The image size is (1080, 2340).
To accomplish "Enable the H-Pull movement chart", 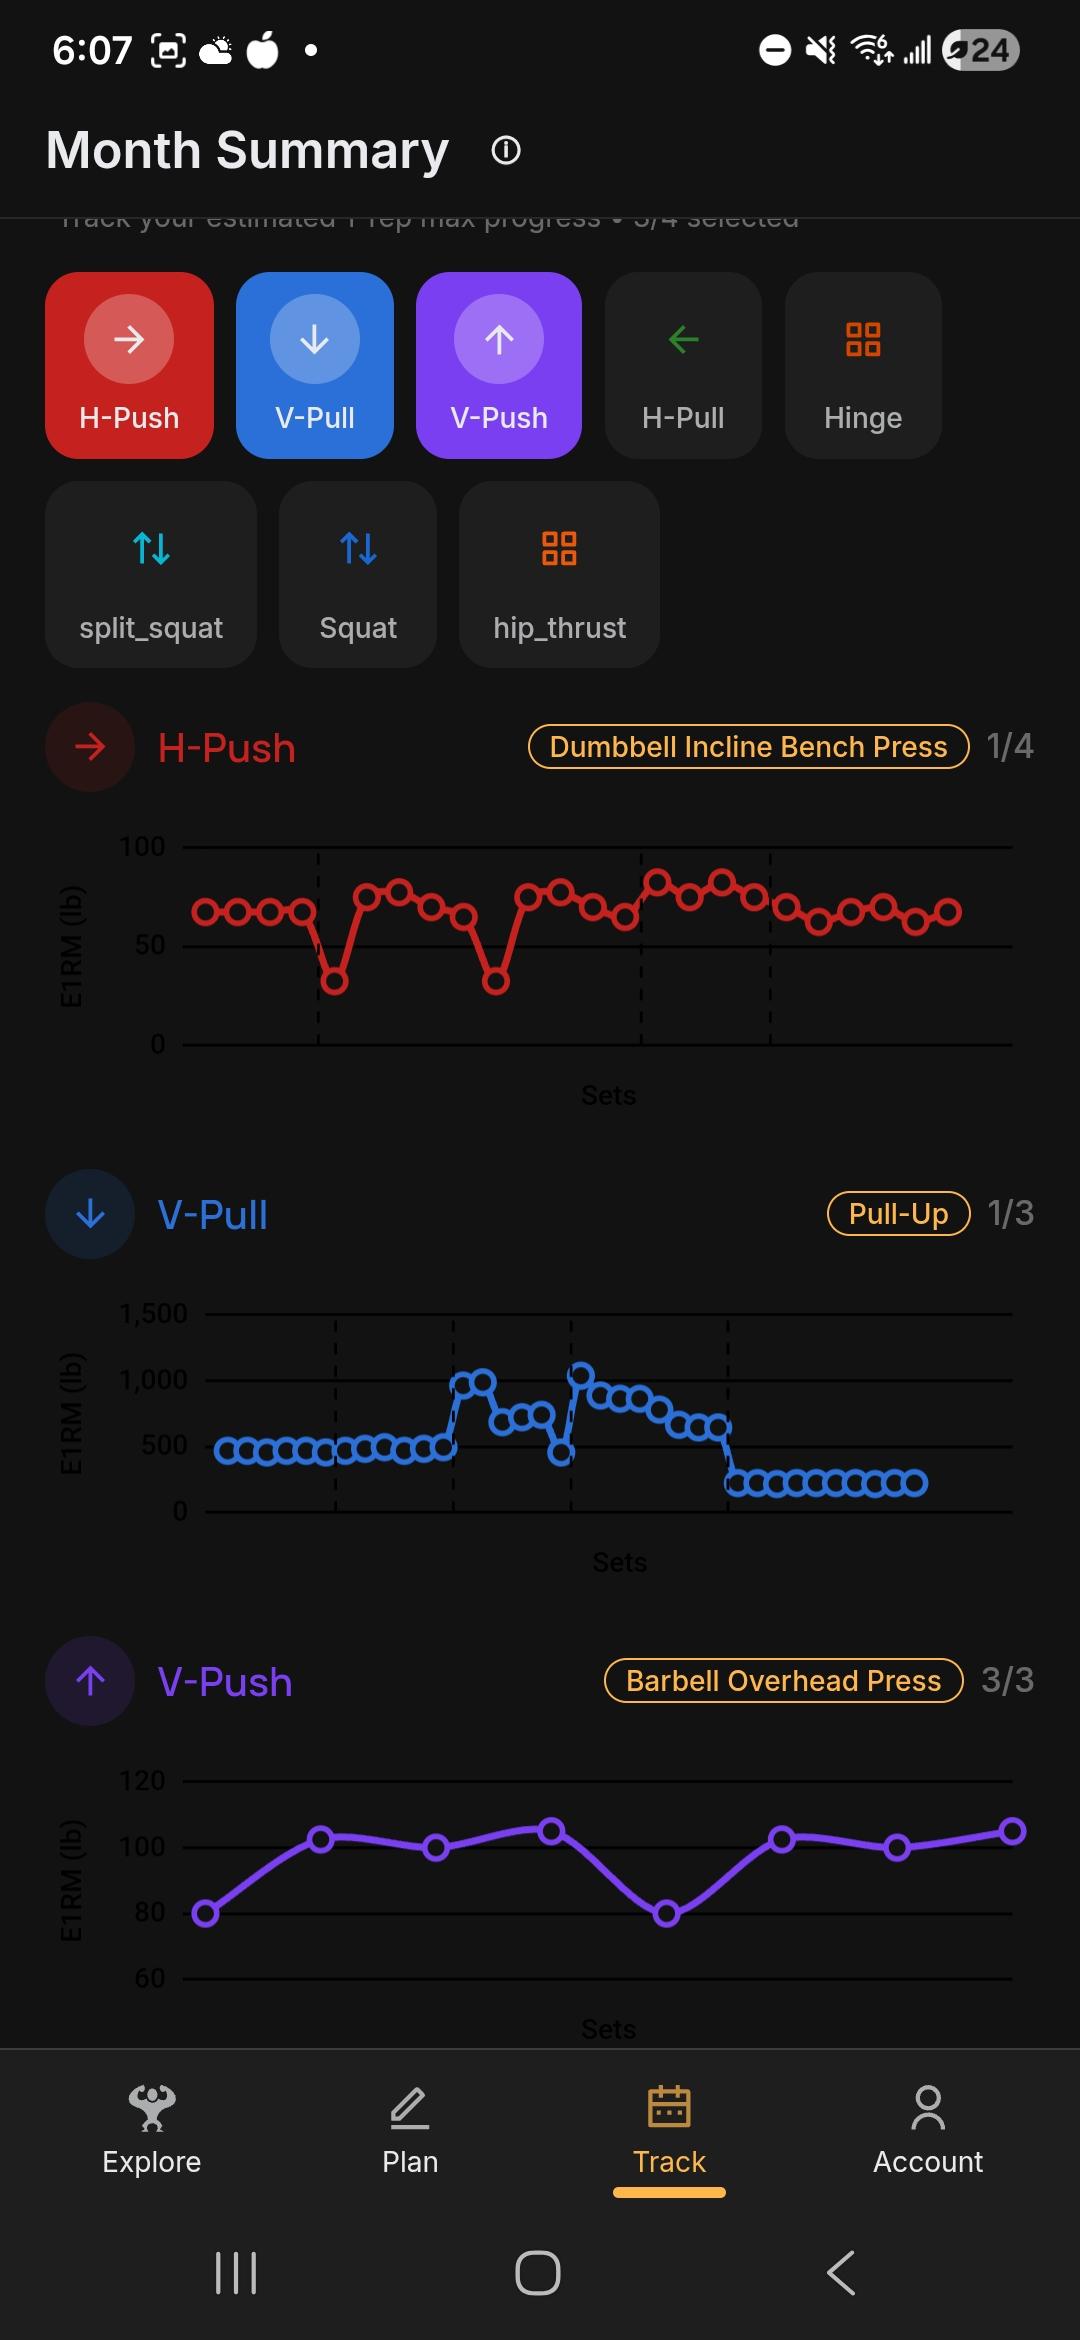I will click(x=683, y=365).
